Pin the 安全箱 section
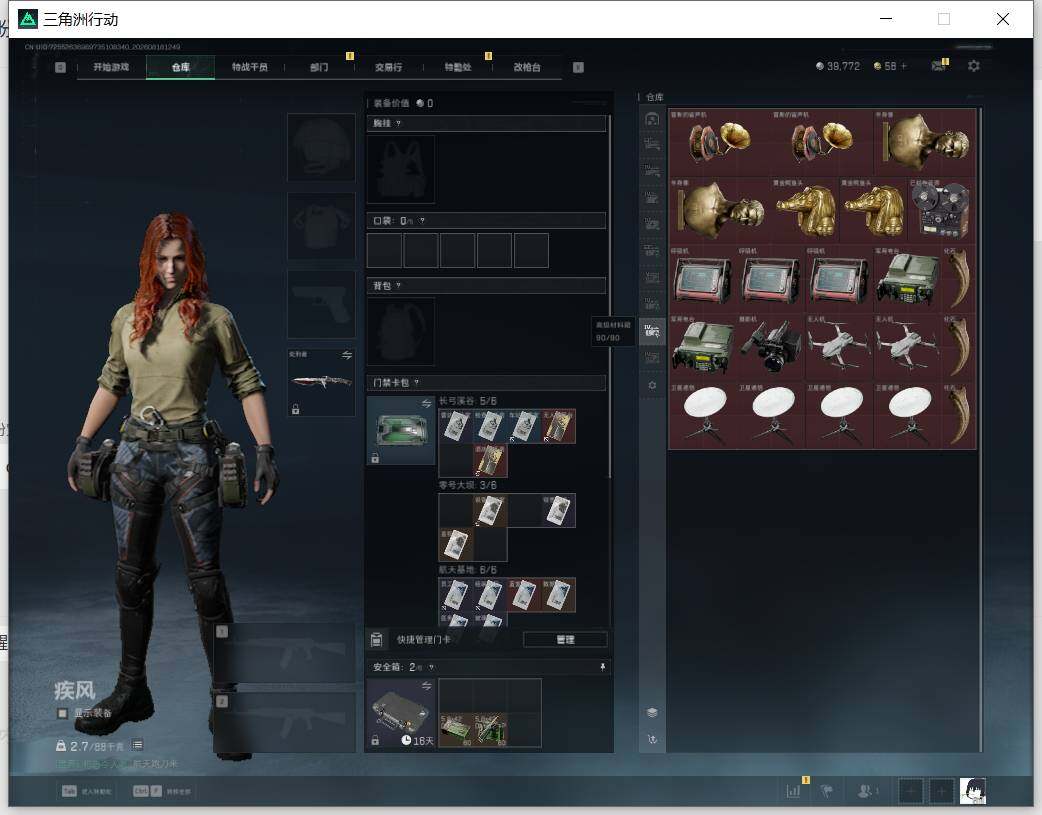The height and width of the screenshot is (815, 1042). pos(603,667)
